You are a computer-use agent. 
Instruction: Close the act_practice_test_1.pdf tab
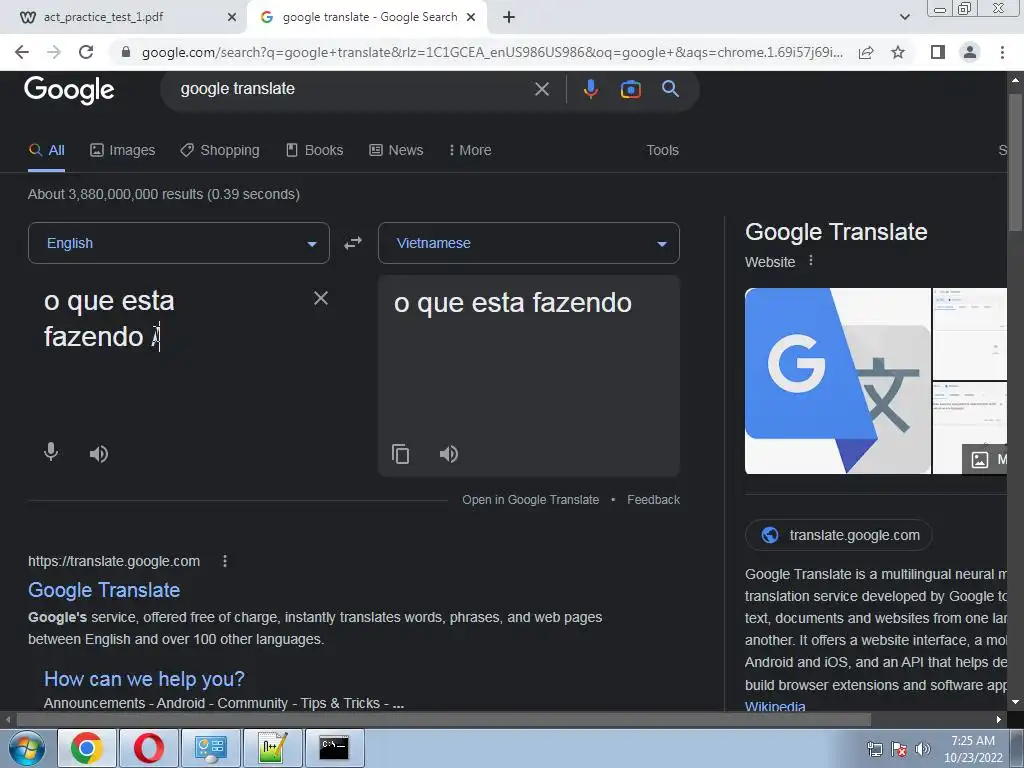point(232,17)
